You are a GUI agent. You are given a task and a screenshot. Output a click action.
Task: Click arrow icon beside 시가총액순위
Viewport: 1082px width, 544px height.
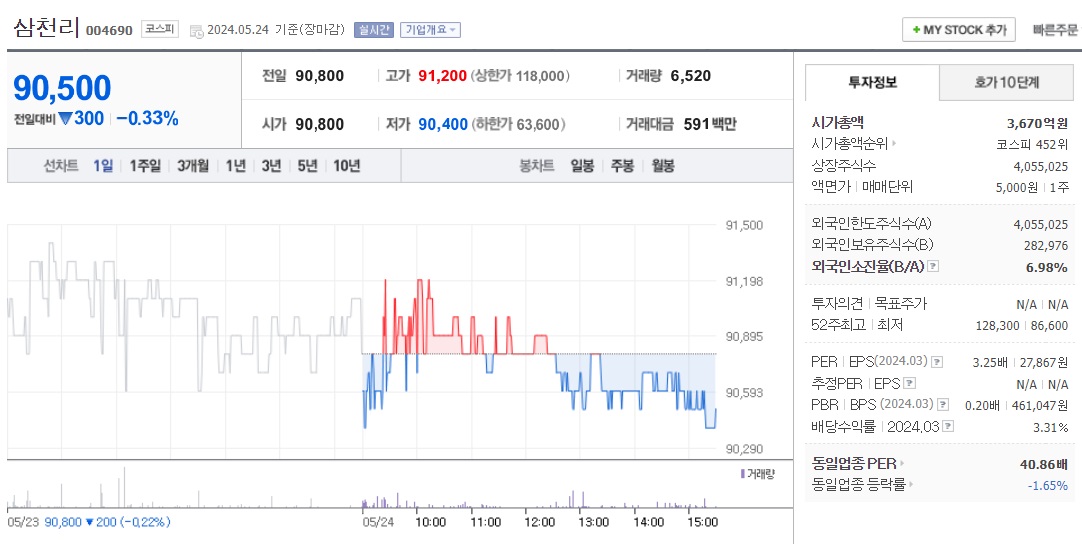coord(894,144)
